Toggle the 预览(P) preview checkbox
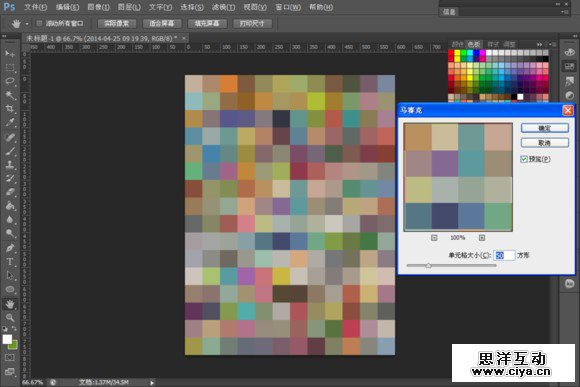 click(524, 159)
